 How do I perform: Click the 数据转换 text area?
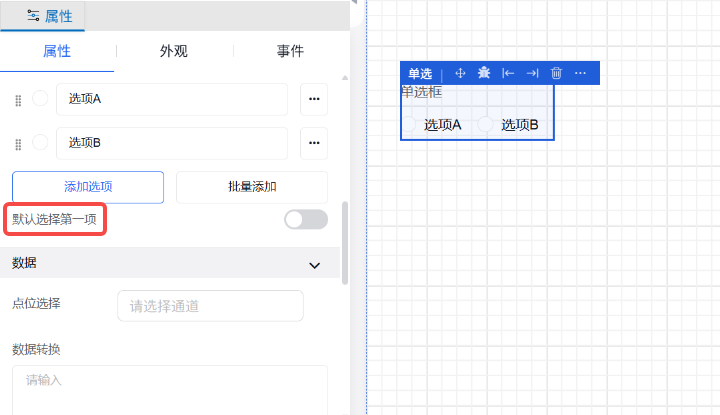point(170,390)
